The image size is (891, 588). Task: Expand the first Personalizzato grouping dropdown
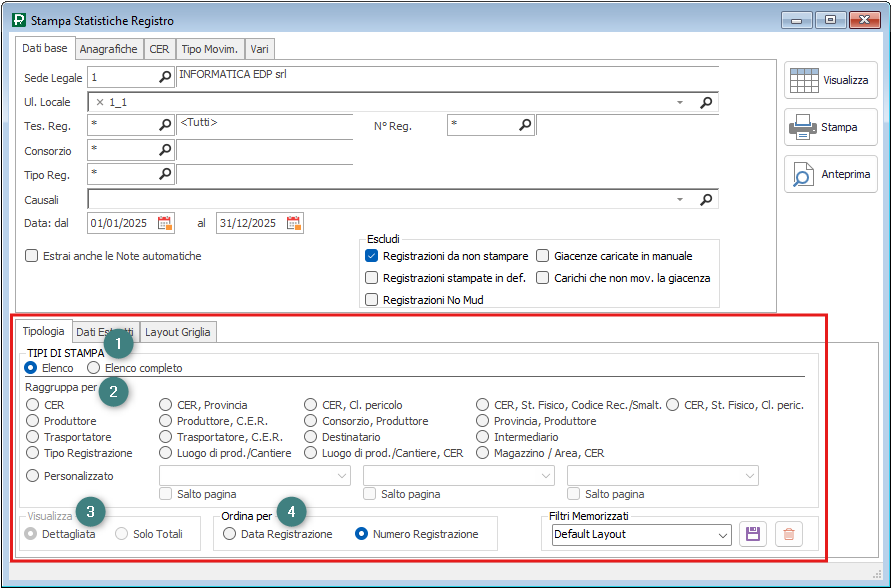(x=340, y=477)
